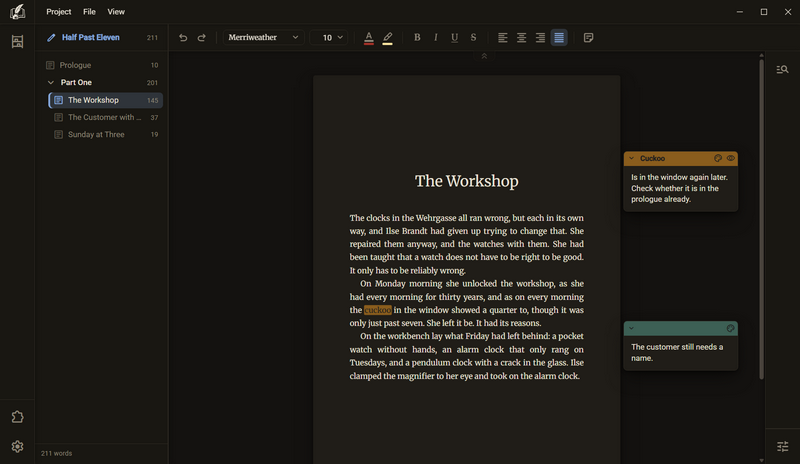This screenshot has height=464, width=800.
Task: Select The Workshop scene
Action: 106,100
